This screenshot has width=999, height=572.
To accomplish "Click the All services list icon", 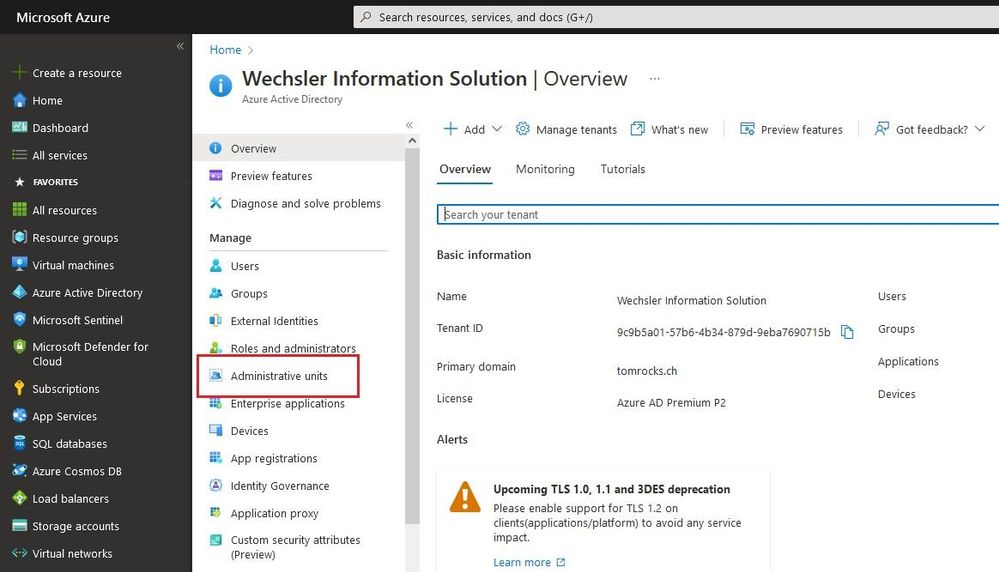I will (20, 155).
